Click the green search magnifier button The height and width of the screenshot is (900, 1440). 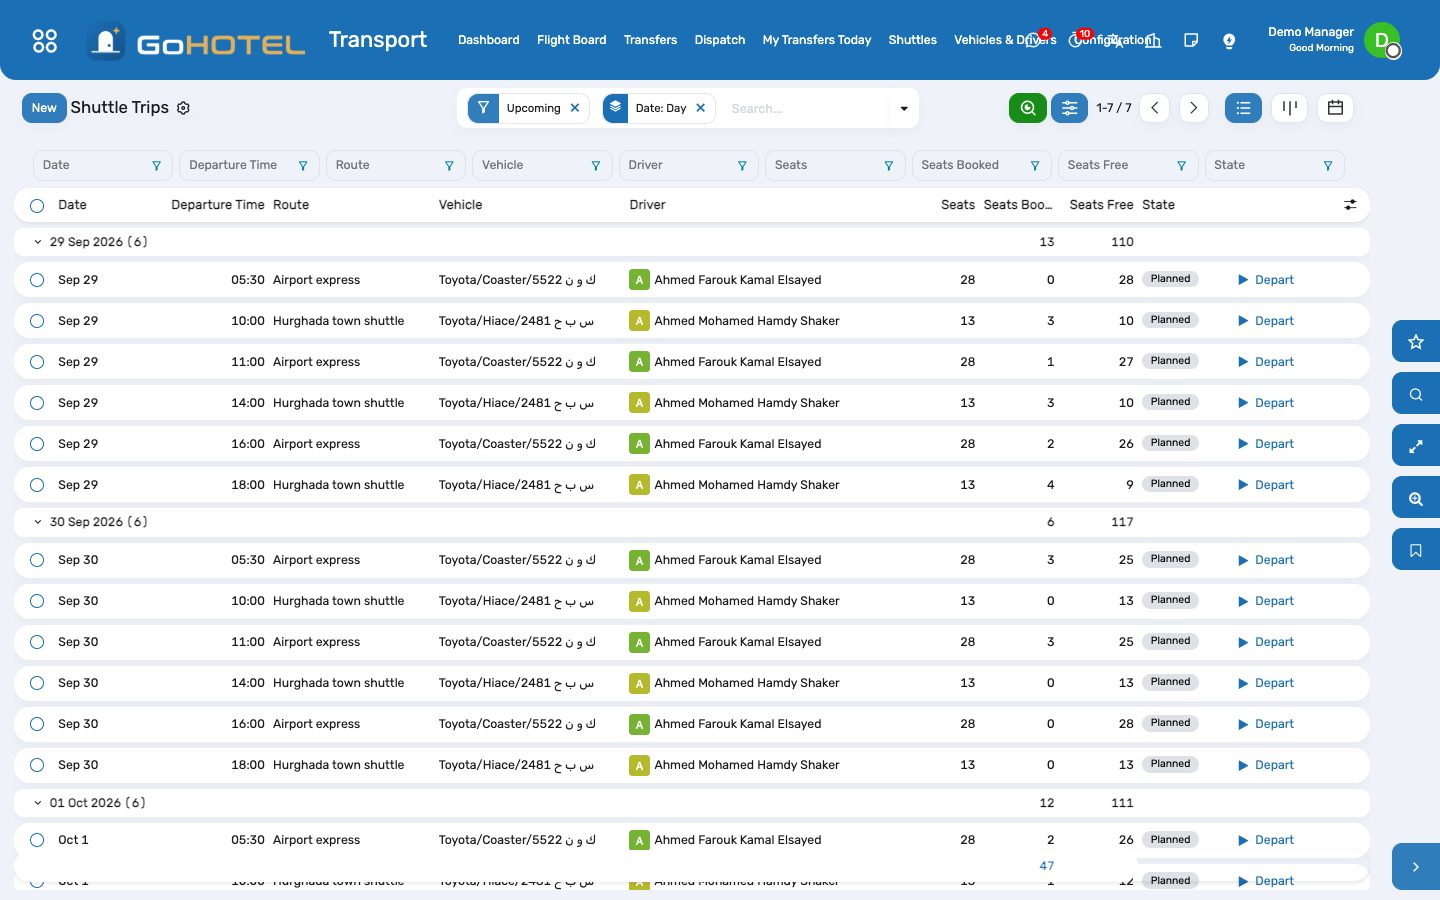click(x=1028, y=108)
